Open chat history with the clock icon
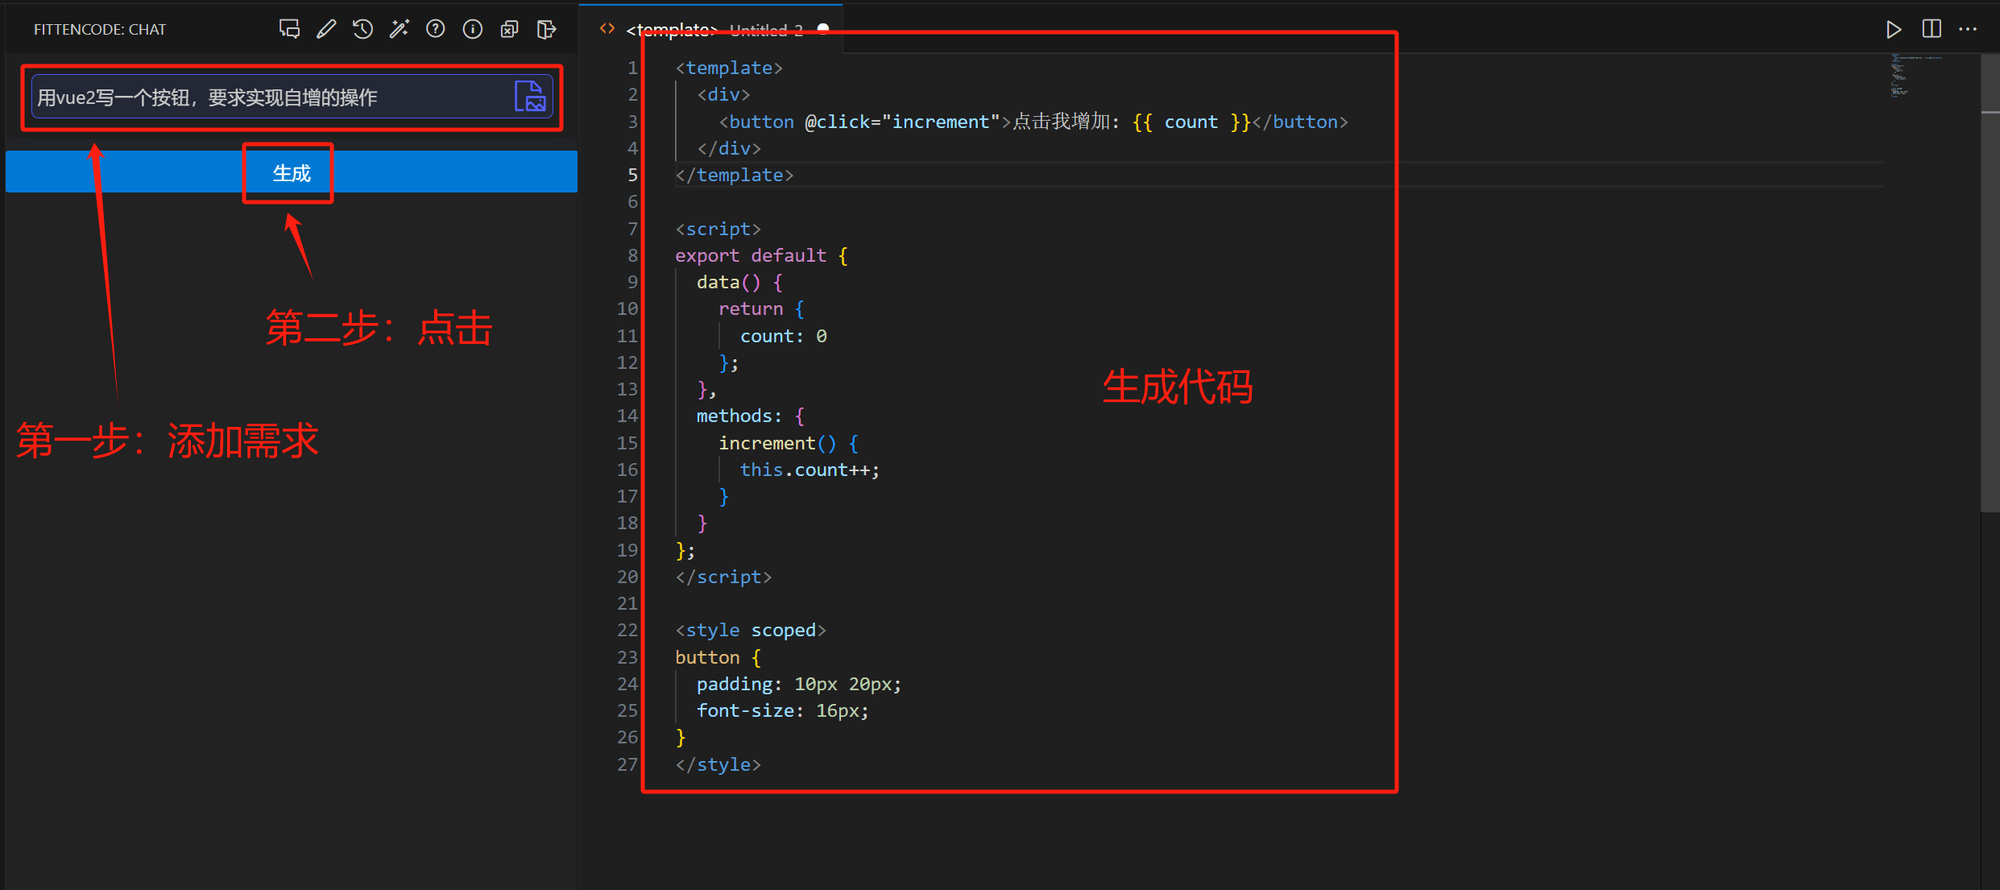The height and width of the screenshot is (890, 2000). pyautogui.click(x=363, y=29)
